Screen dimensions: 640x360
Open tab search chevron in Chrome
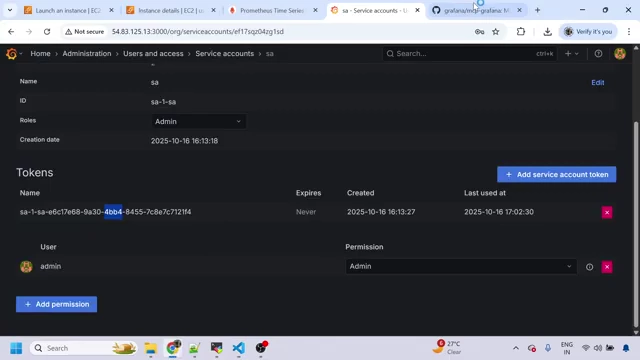pyautogui.click(x=10, y=10)
